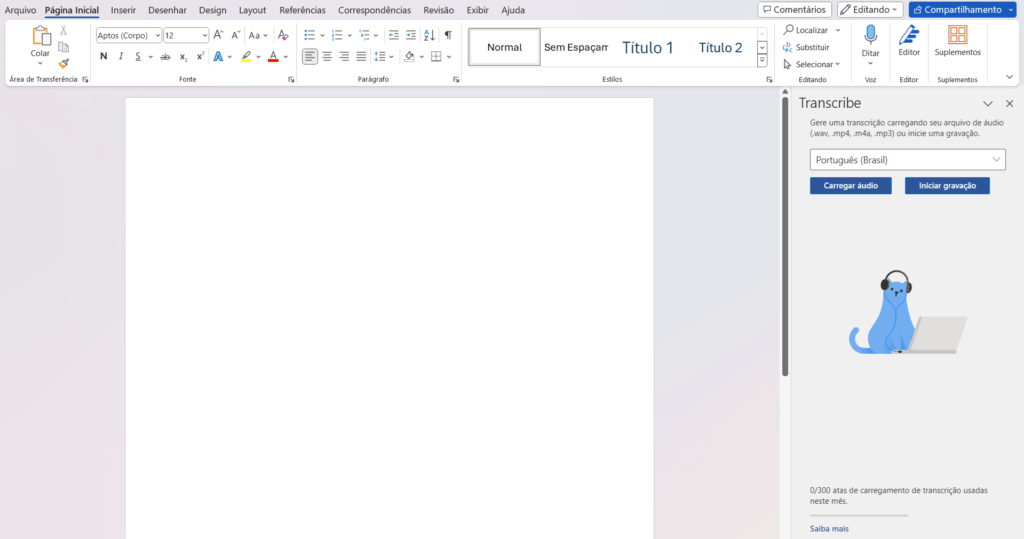Screen dimensions: 1024x539
Task: Open the bulleted list icon
Action: click(310, 35)
